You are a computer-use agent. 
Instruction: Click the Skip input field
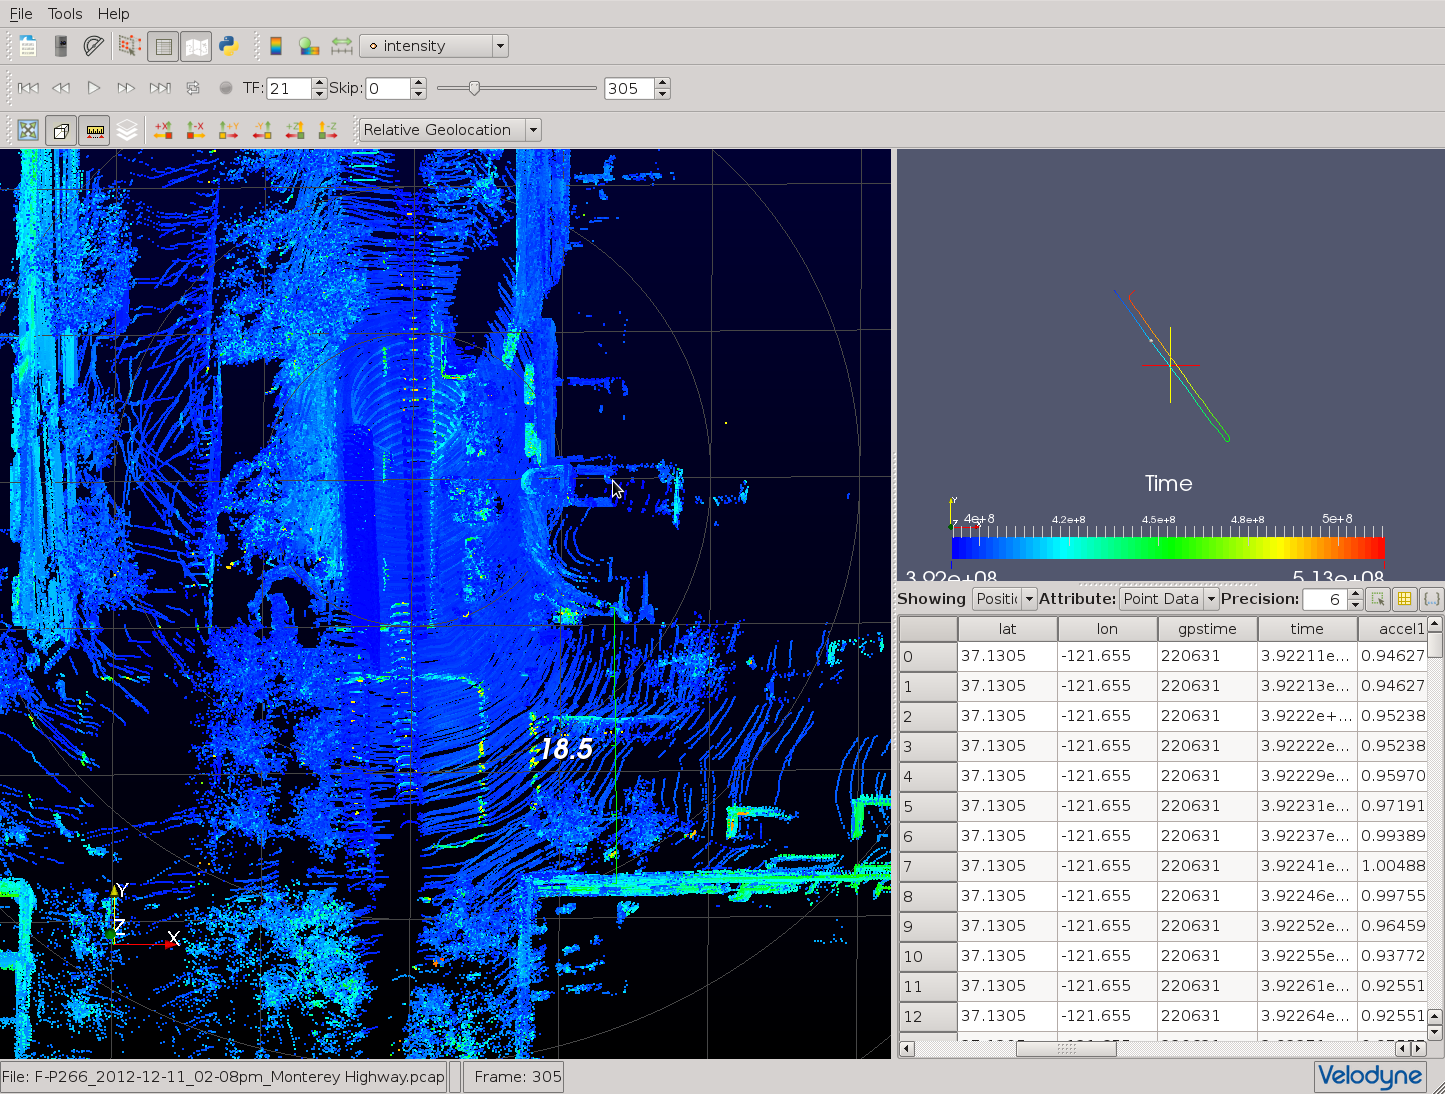click(388, 88)
